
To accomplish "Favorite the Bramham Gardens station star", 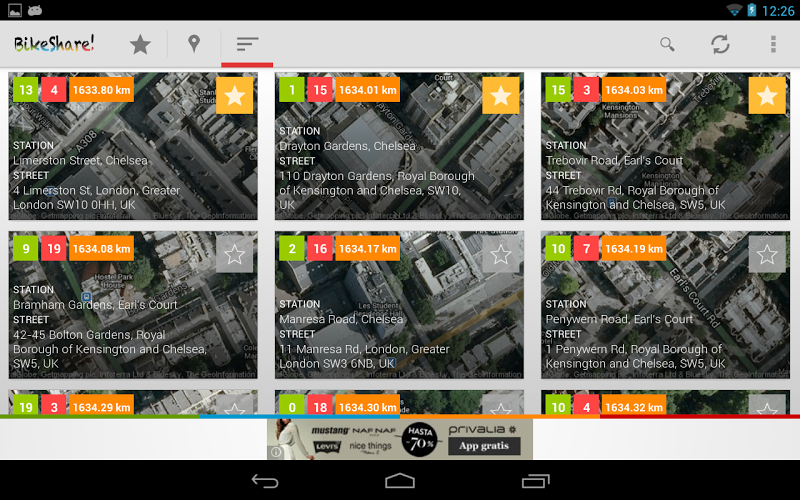I will (235, 254).
